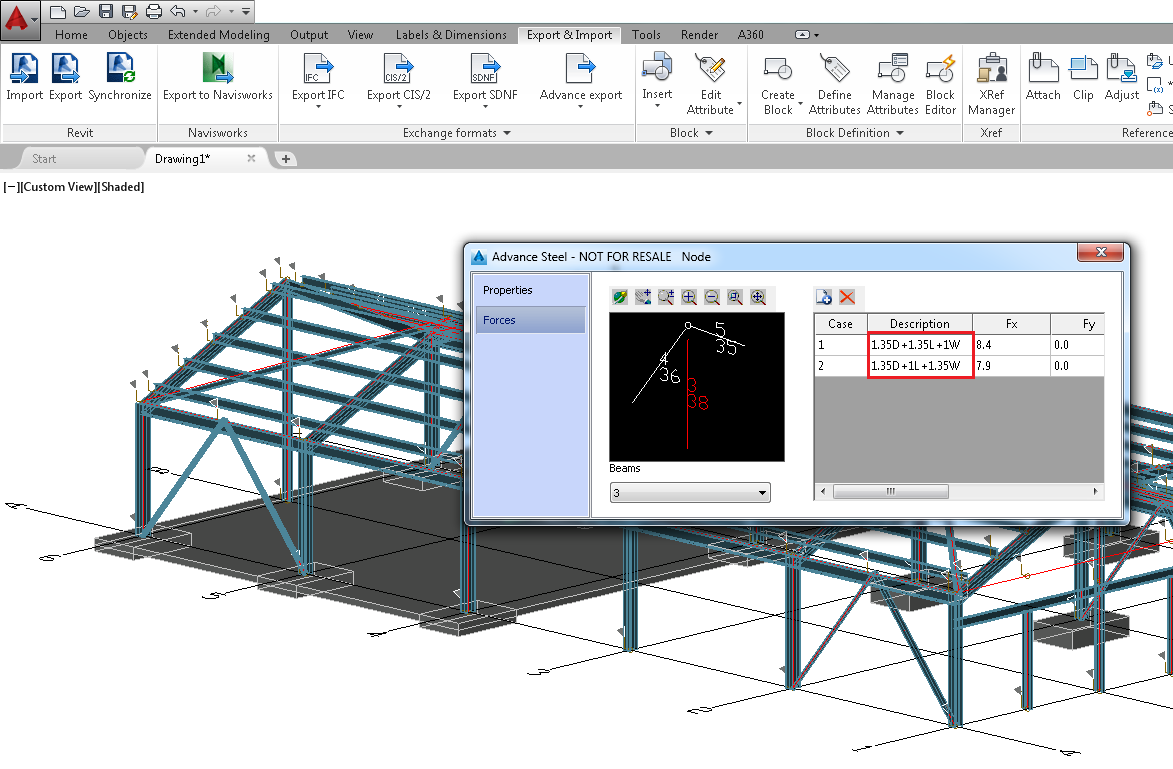Open the Beams dropdown showing 3
The width and height of the screenshot is (1173, 769).
690,493
